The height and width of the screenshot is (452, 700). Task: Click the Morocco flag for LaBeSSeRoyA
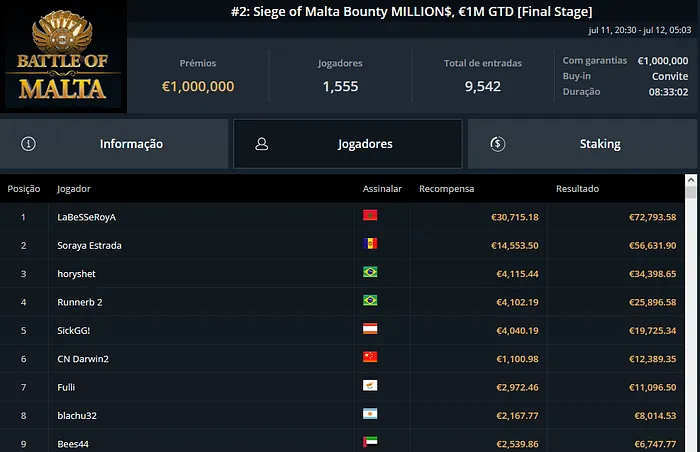point(370,215)
